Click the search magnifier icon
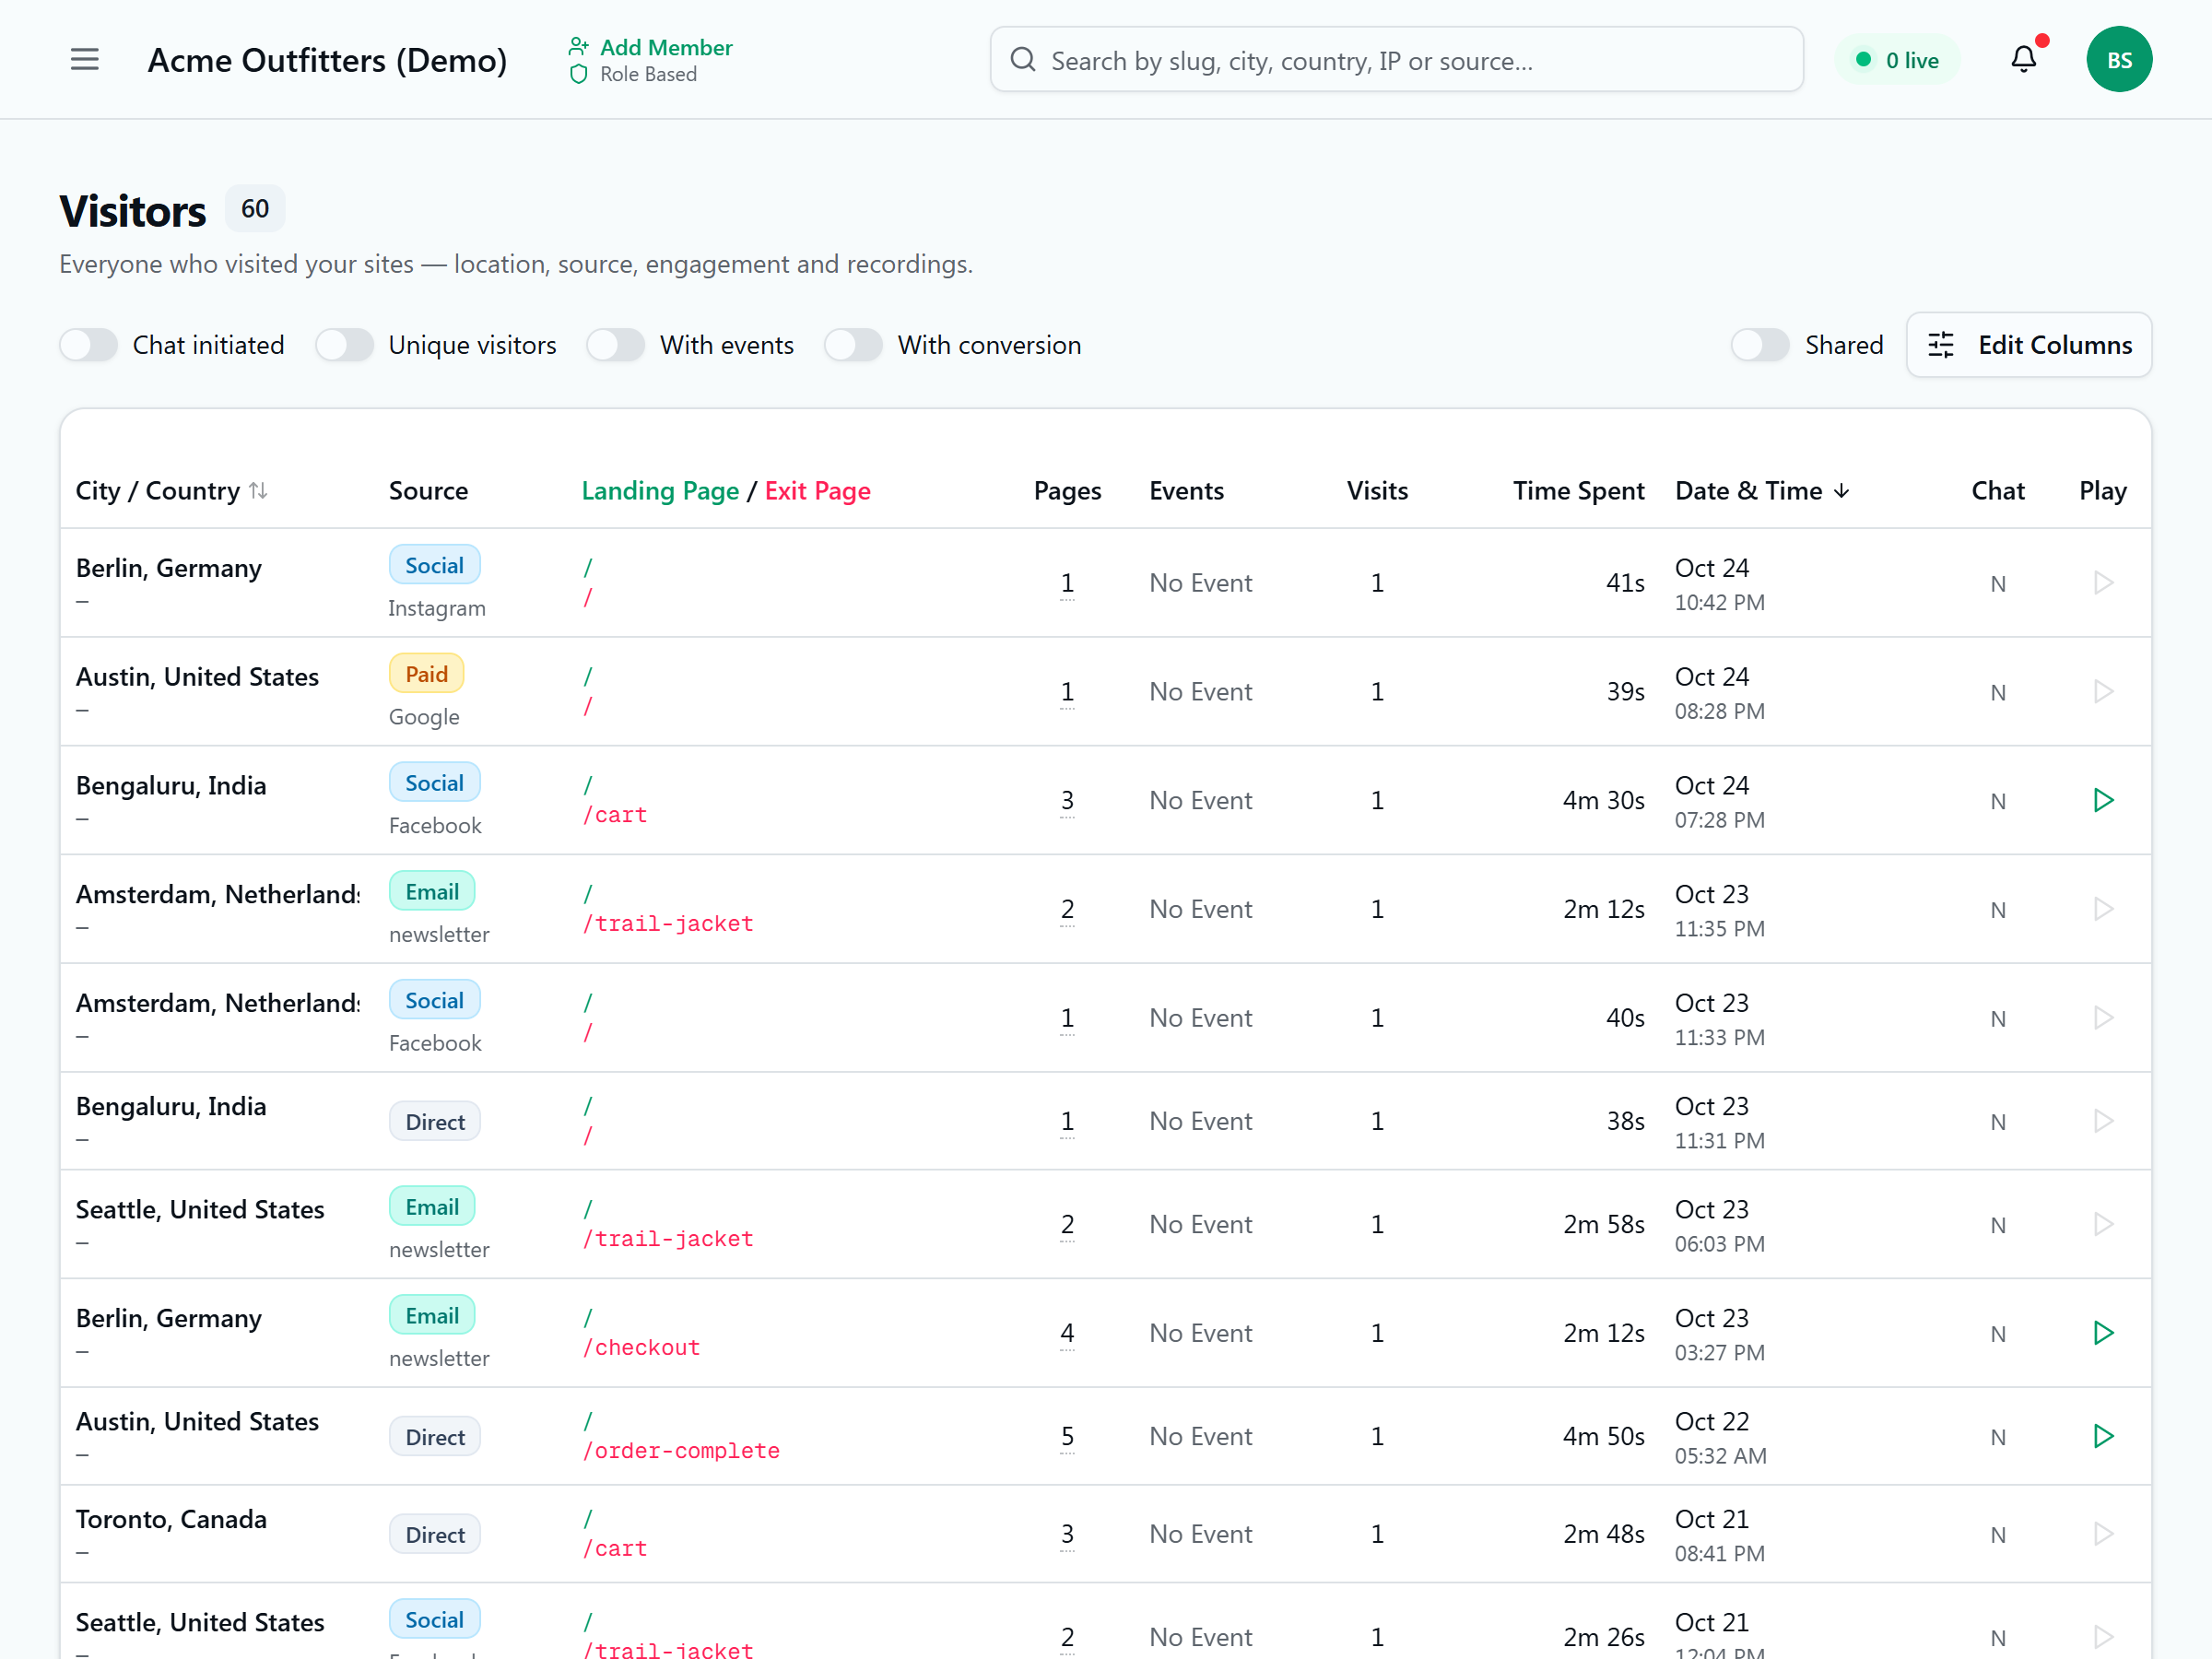Viewport: 2212px width, 1659px height. point(1022,60)
